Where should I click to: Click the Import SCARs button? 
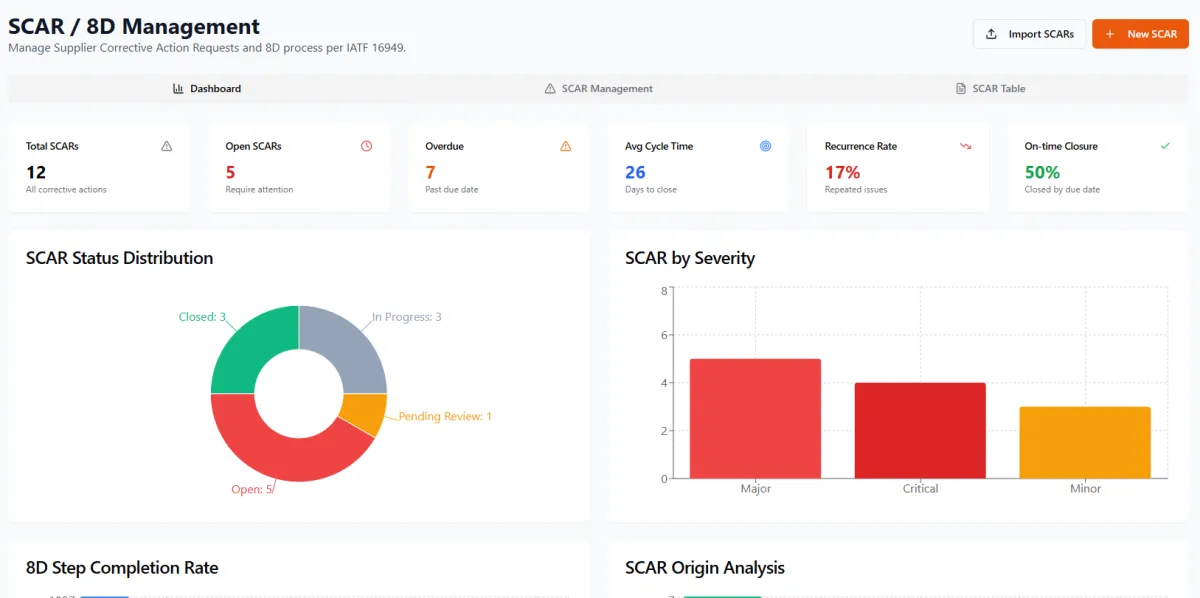[x=1029, y=34]
